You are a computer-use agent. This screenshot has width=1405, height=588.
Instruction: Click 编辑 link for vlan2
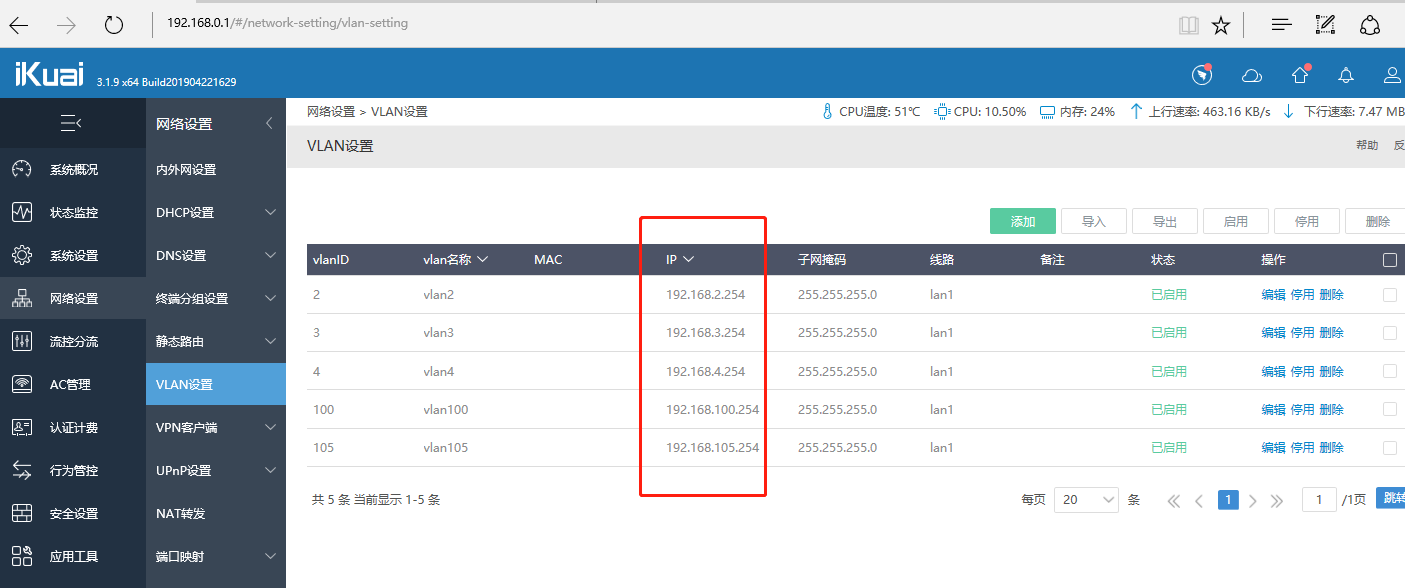pyautogui.click(x=1273, y=294)
